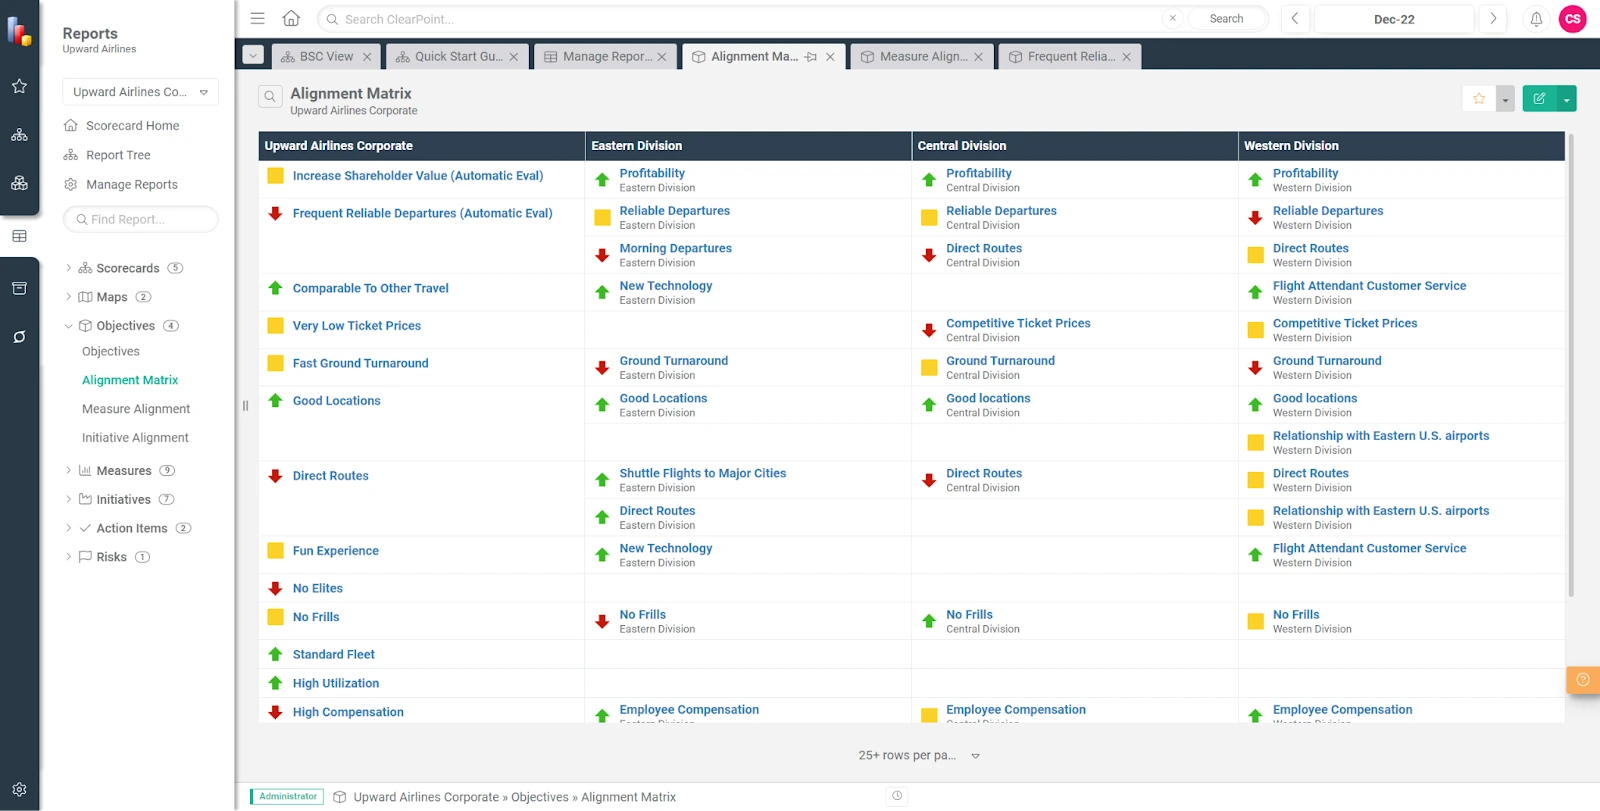Viewport: 1600px width, 811px height.
Task: Open Increase Shareholder Value objective link
Action: pyautogui.click(x=417, y=176)
